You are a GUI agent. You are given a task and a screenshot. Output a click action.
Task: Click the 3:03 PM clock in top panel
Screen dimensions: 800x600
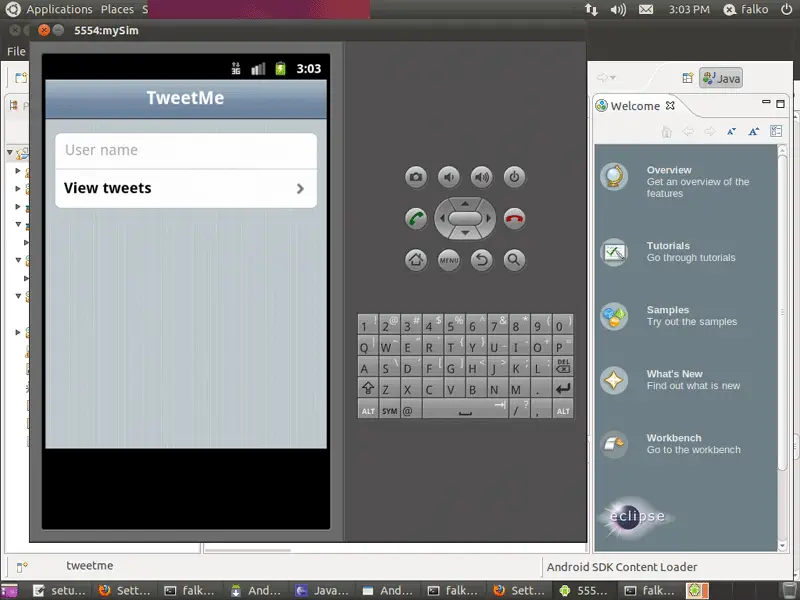(x=689, y=9)
